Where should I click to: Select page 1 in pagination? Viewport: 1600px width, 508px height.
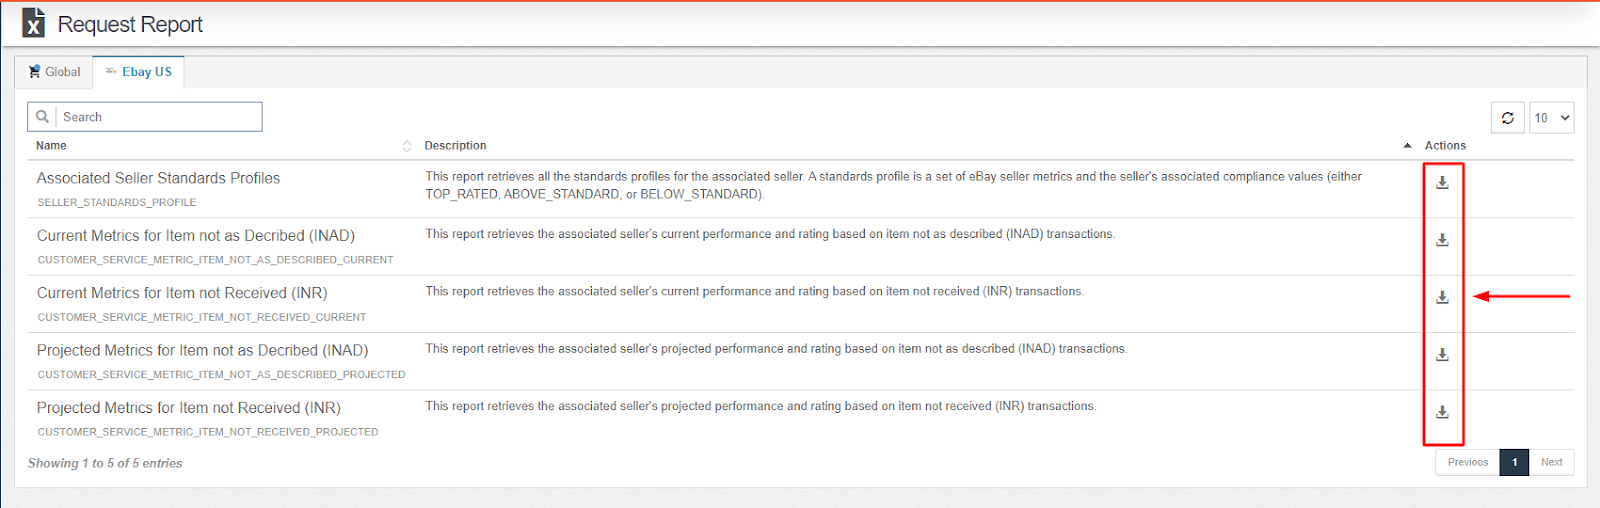click(x=1514, y=462)
